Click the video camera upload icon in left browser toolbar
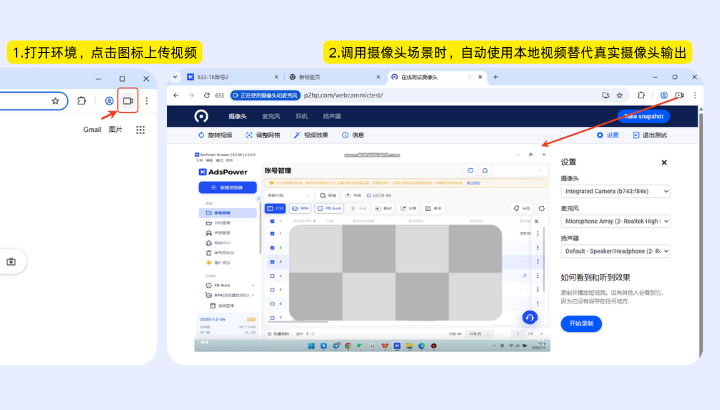This screenshot has height=410, width=720. click(x=128, y=101)
